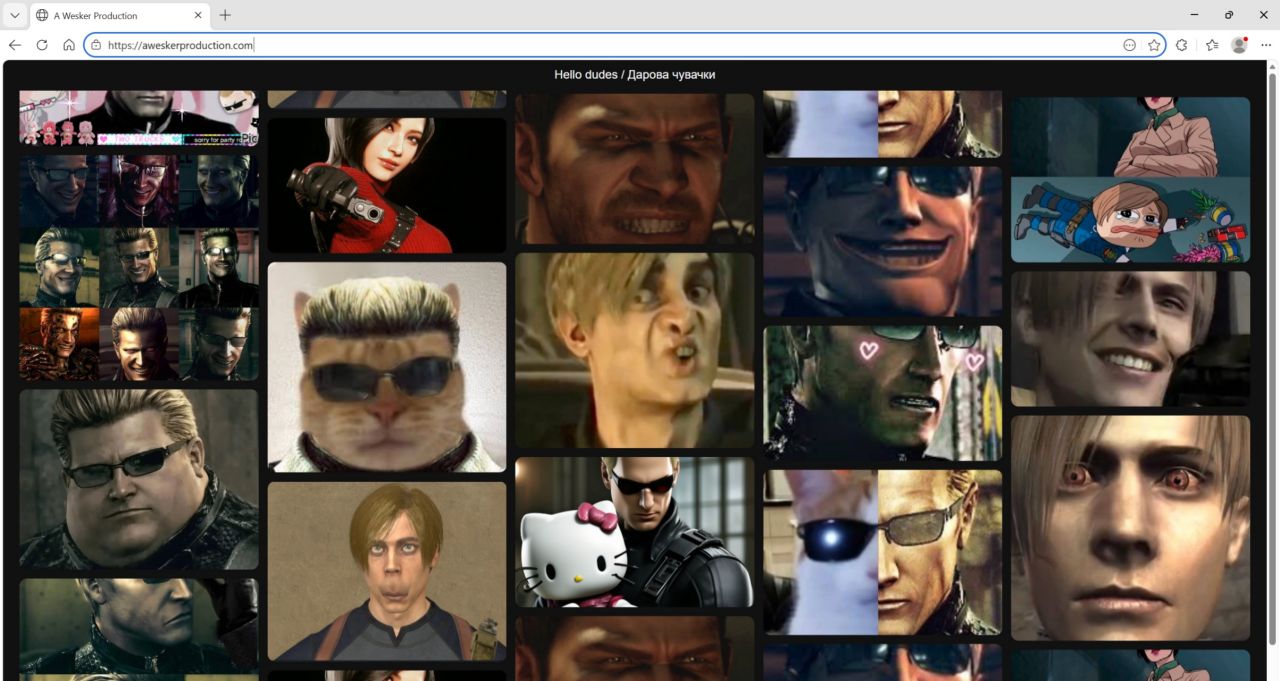This screenshot has width=1280, height=681.
Task: Click the vertical page scrollbar
Action: coord(1272,360)
